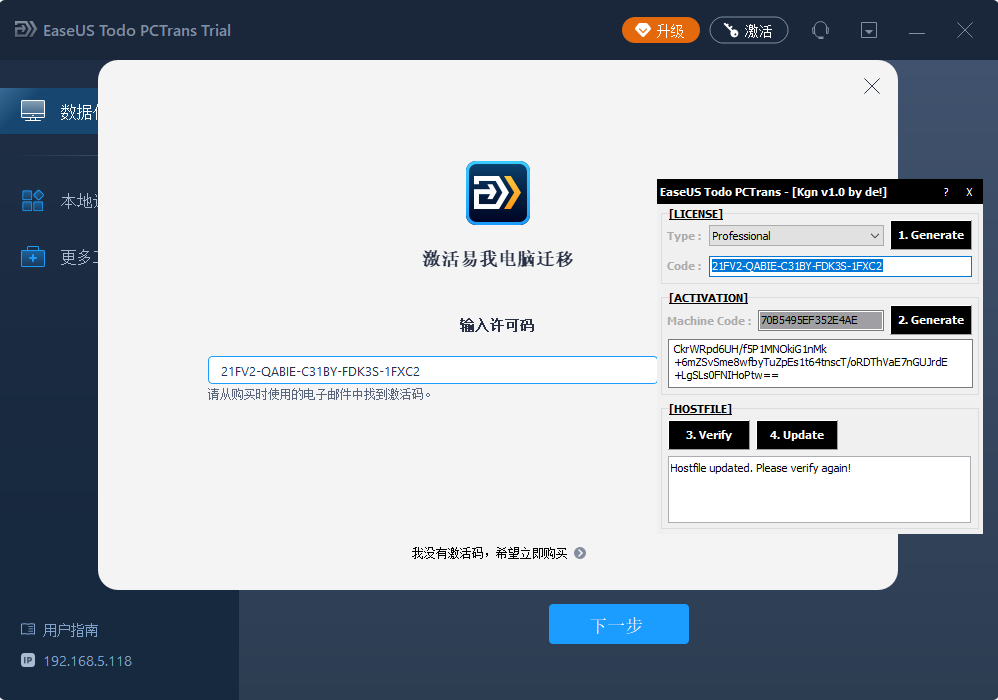Expand the Type dropdown showing Professional
The height and width of the screenshot is (700, 998).
coord(796,236)
